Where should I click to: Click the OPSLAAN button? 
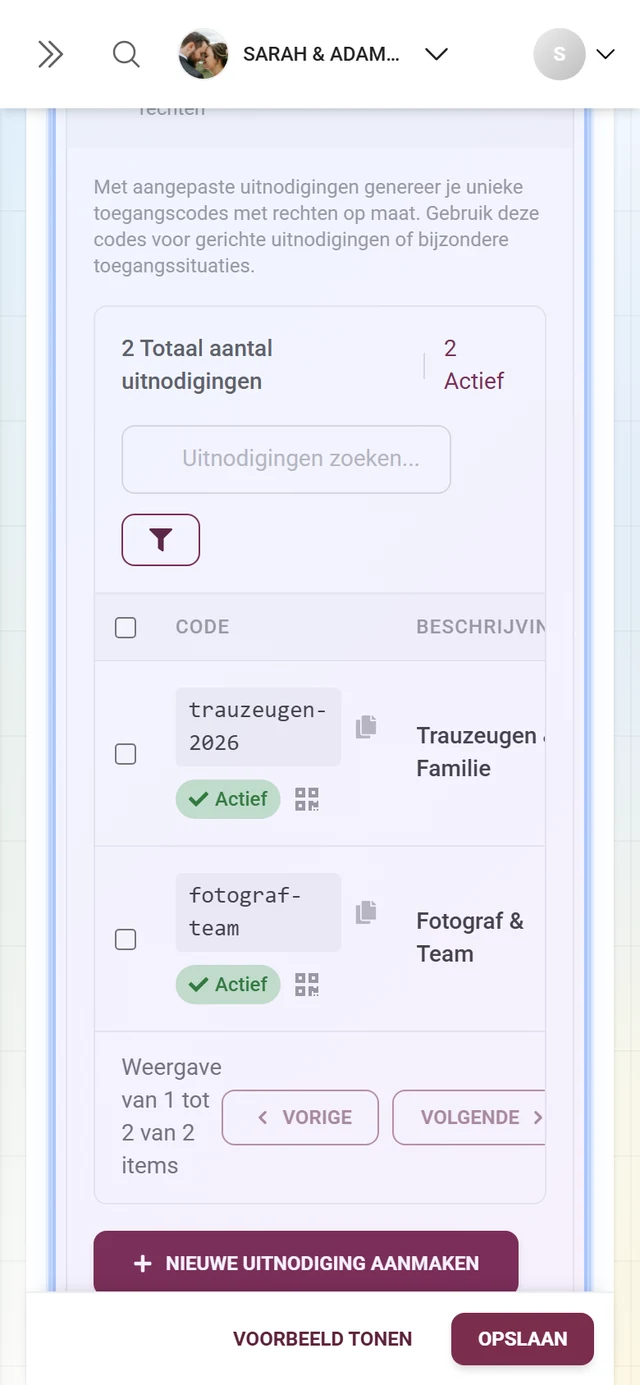(x=523, y=1339)
